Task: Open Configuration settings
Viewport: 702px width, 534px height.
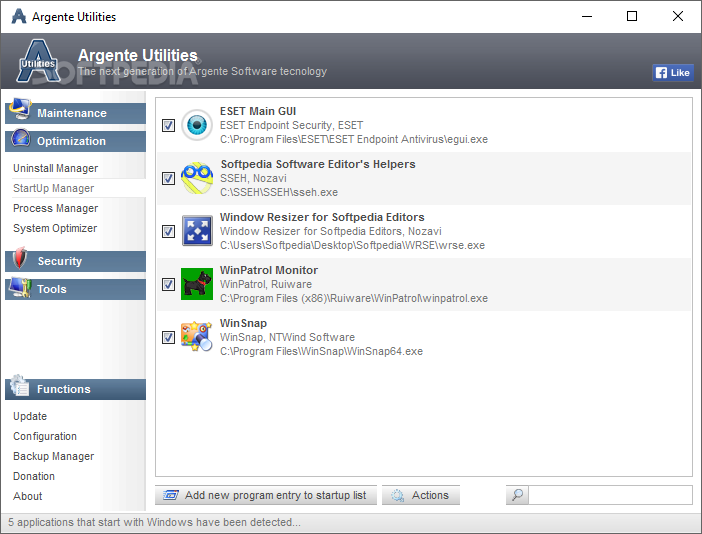Action: pyautogui.click(x=45, y=436)
